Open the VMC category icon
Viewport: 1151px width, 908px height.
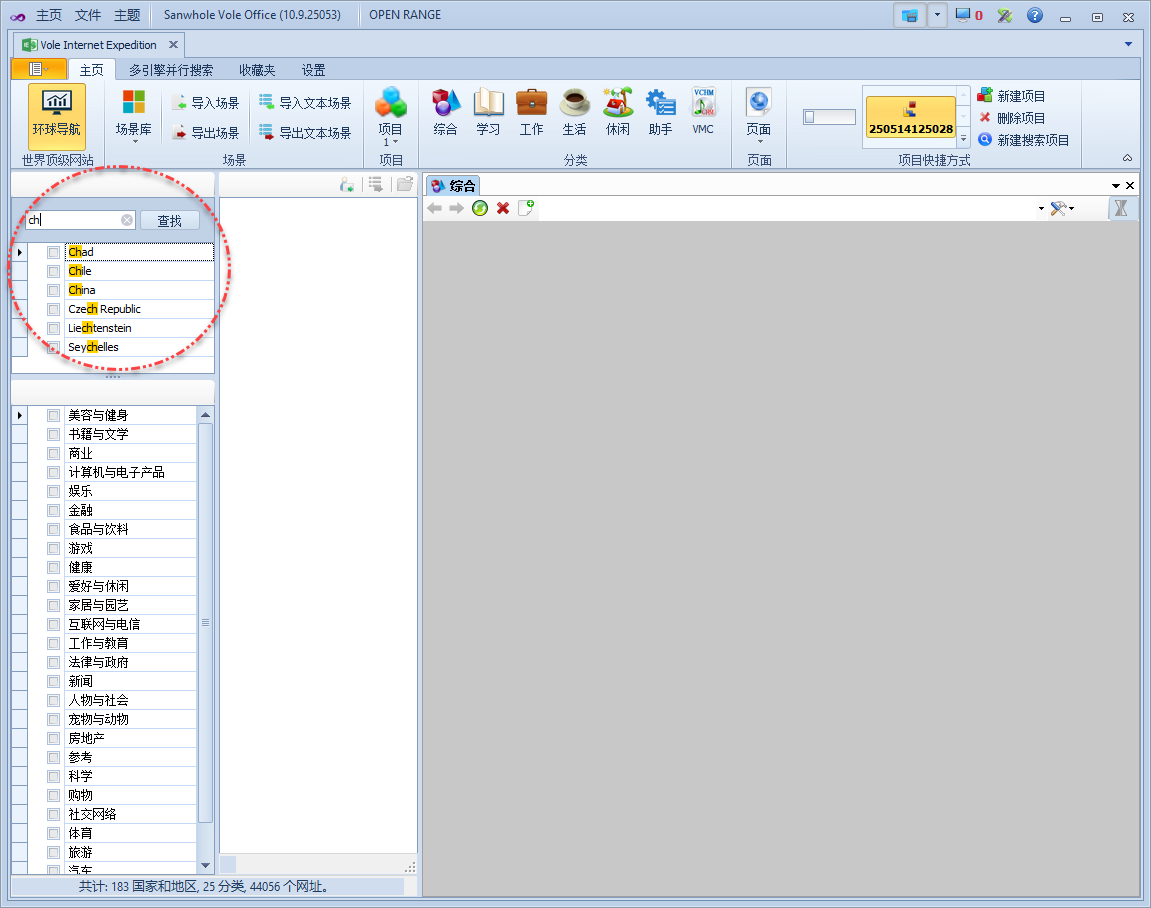703,112
